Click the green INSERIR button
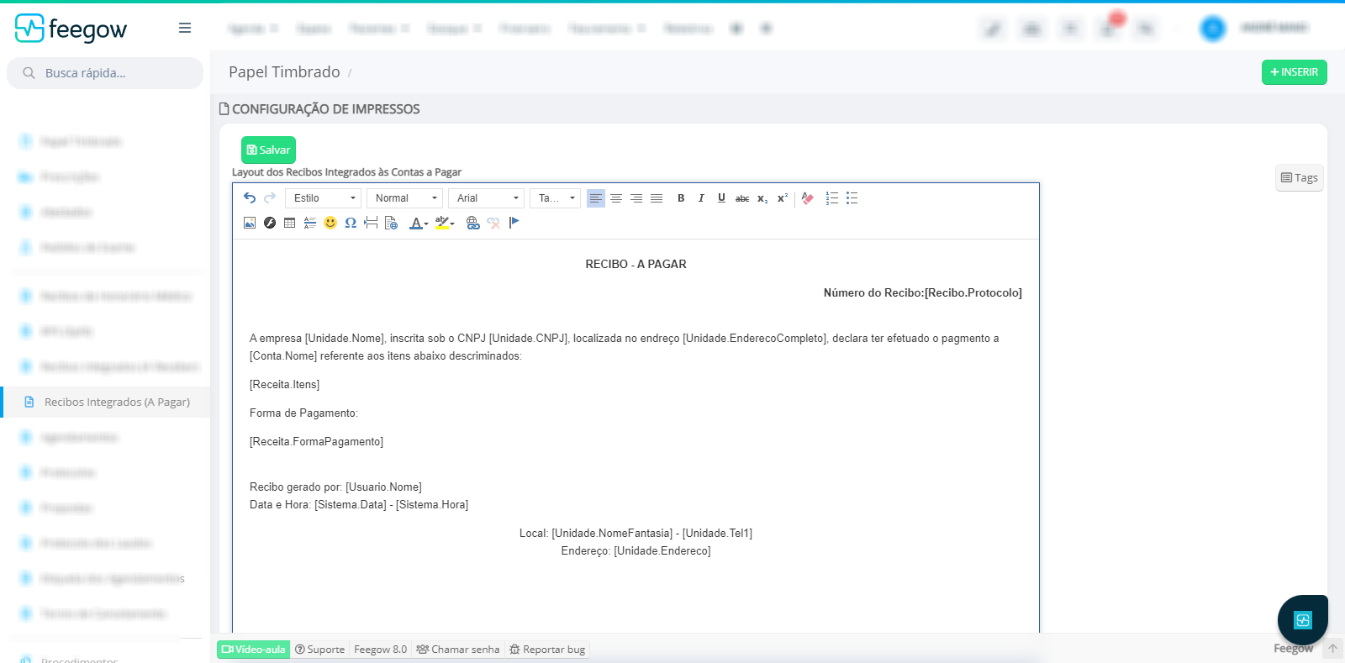 1294,72
